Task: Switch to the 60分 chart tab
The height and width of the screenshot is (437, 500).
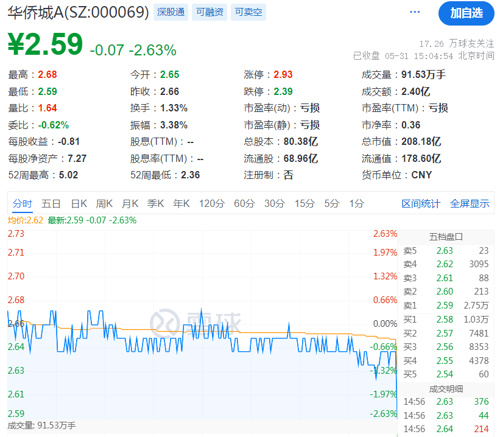Action: pos(244,203)
